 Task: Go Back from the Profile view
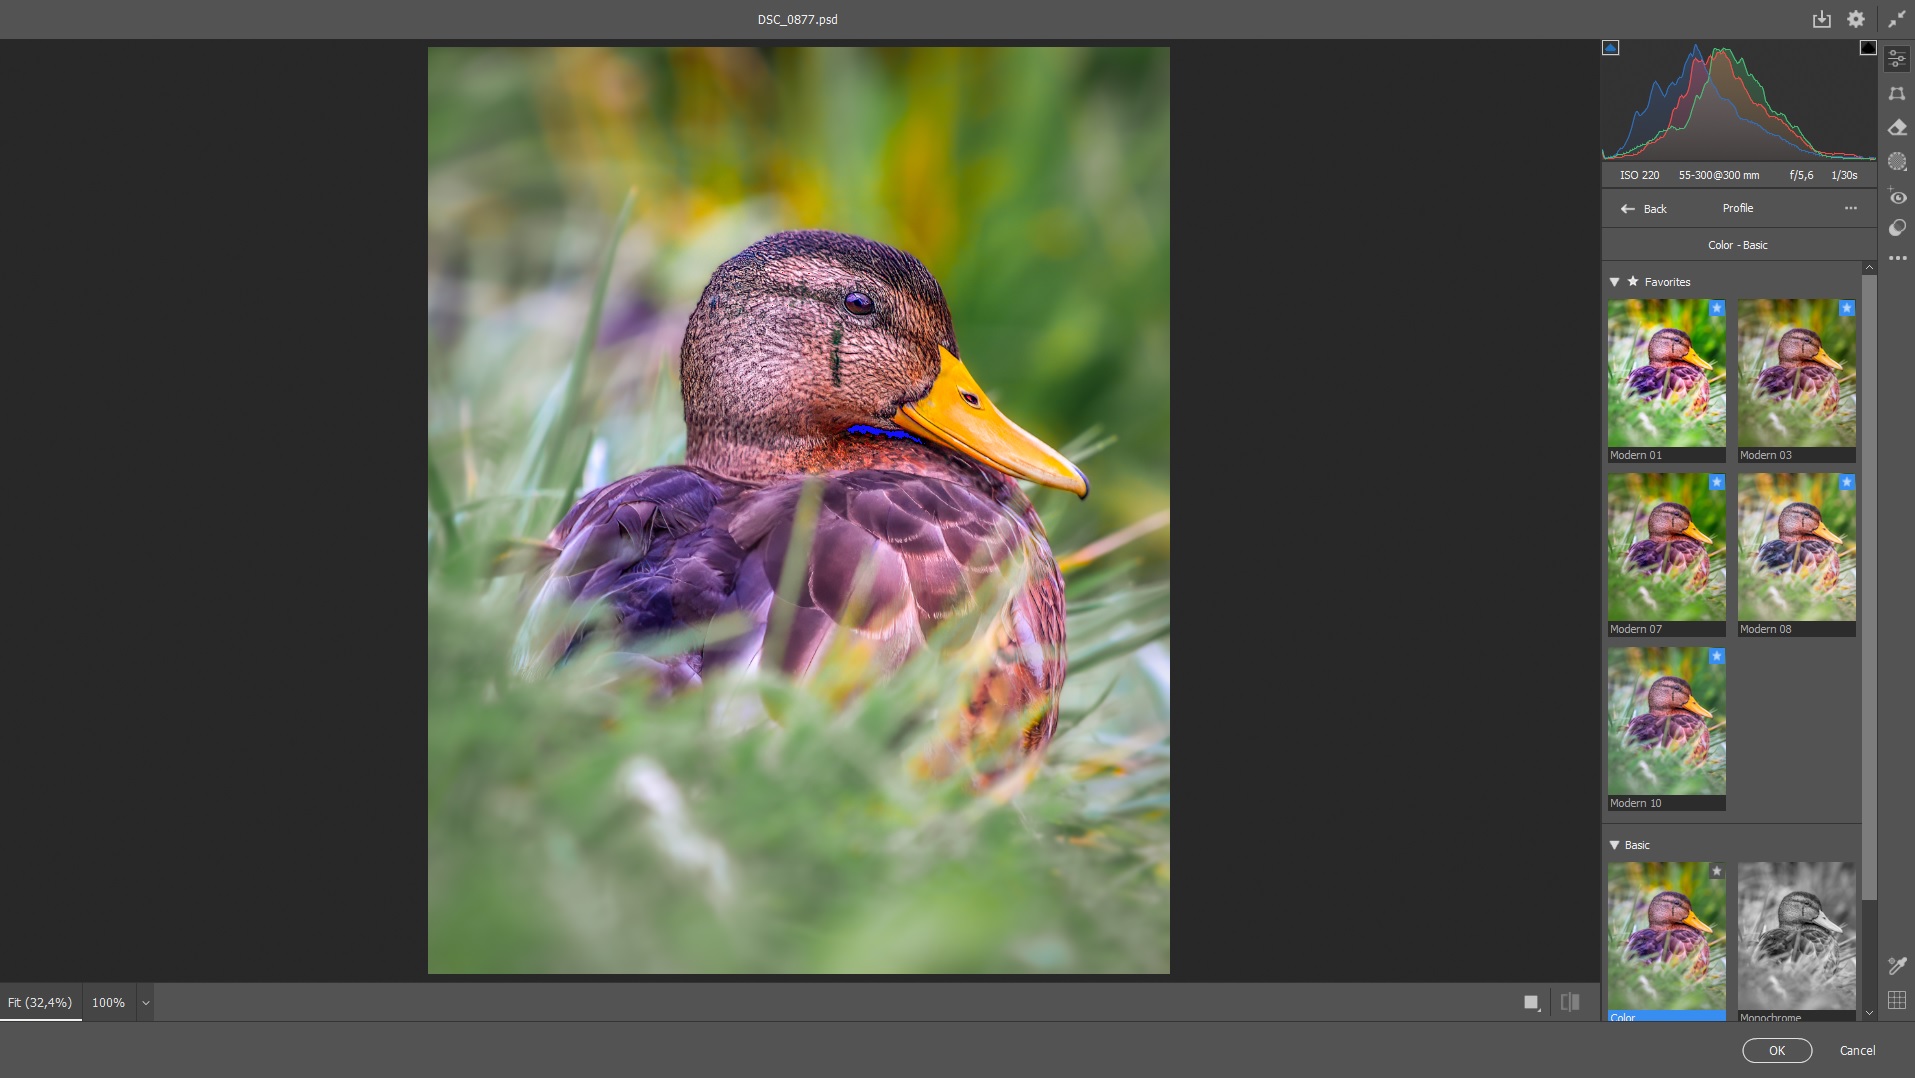pos(1643,208)
